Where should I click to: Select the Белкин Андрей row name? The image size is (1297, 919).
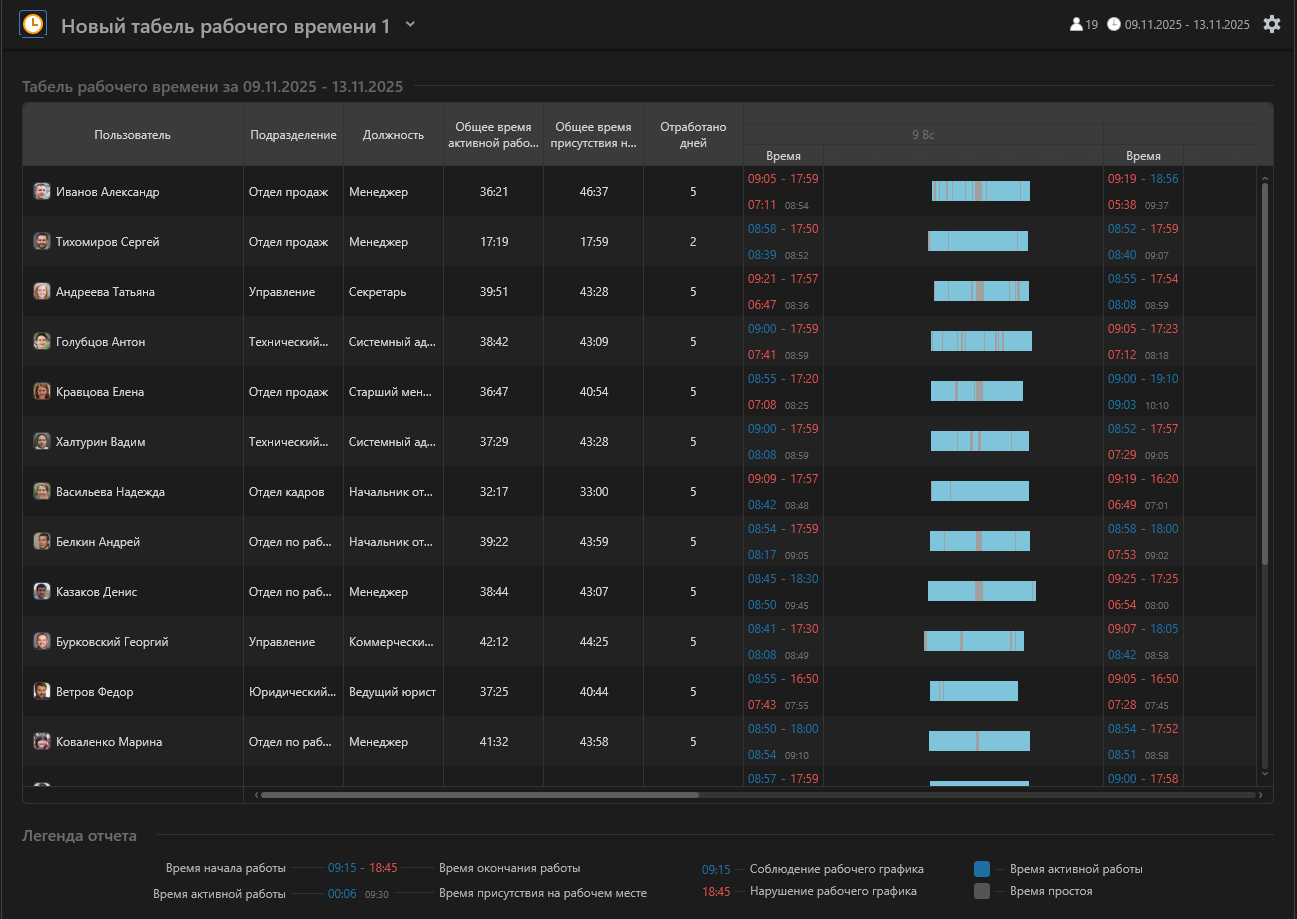pos(98,542)
